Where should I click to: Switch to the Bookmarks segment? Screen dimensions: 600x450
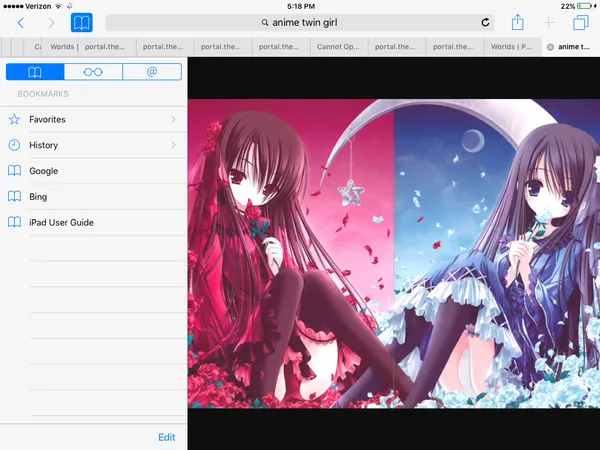pos(35,72)
